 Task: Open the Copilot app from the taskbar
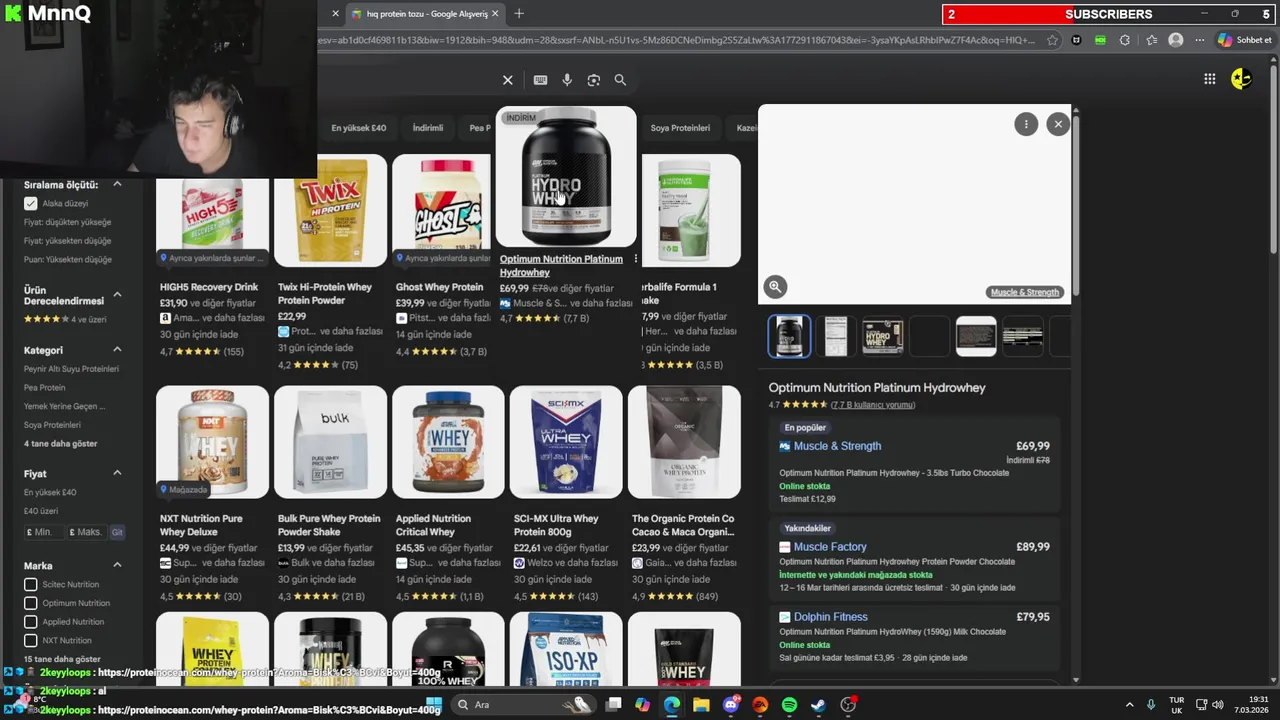pyautogui.click(x=643, y=705)
